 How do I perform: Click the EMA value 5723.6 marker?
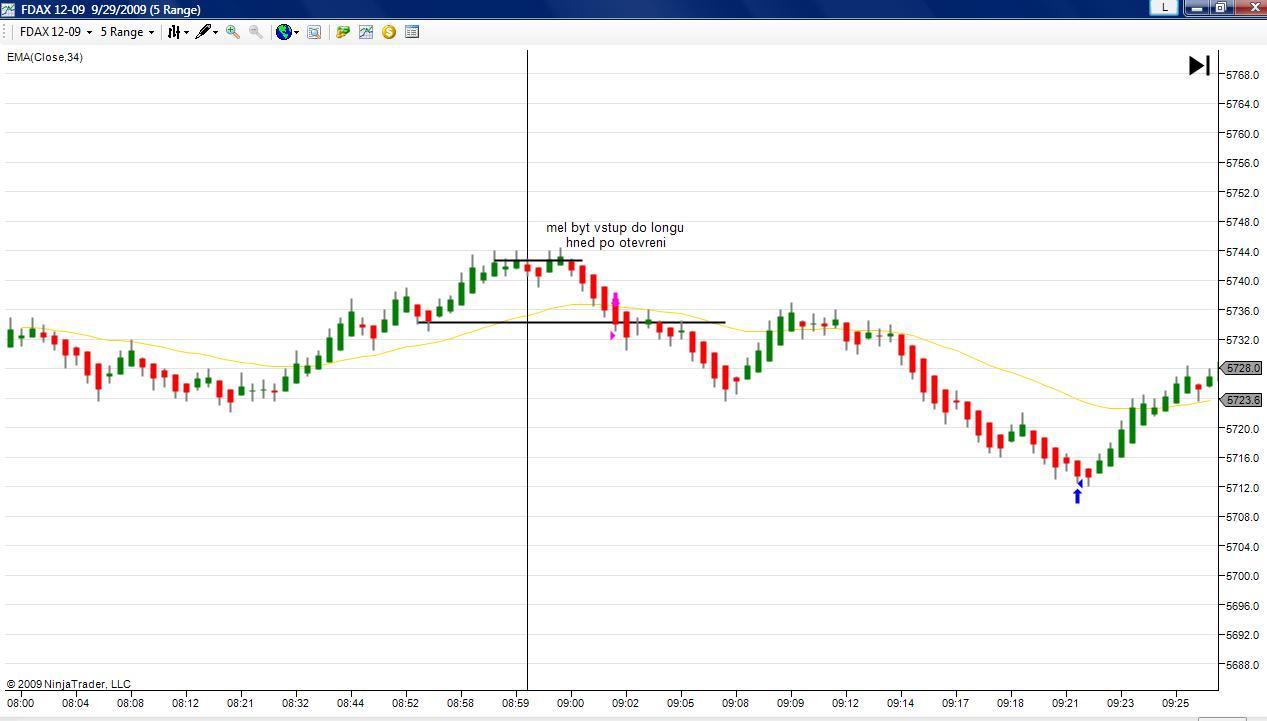click(x=1243, y=400)
